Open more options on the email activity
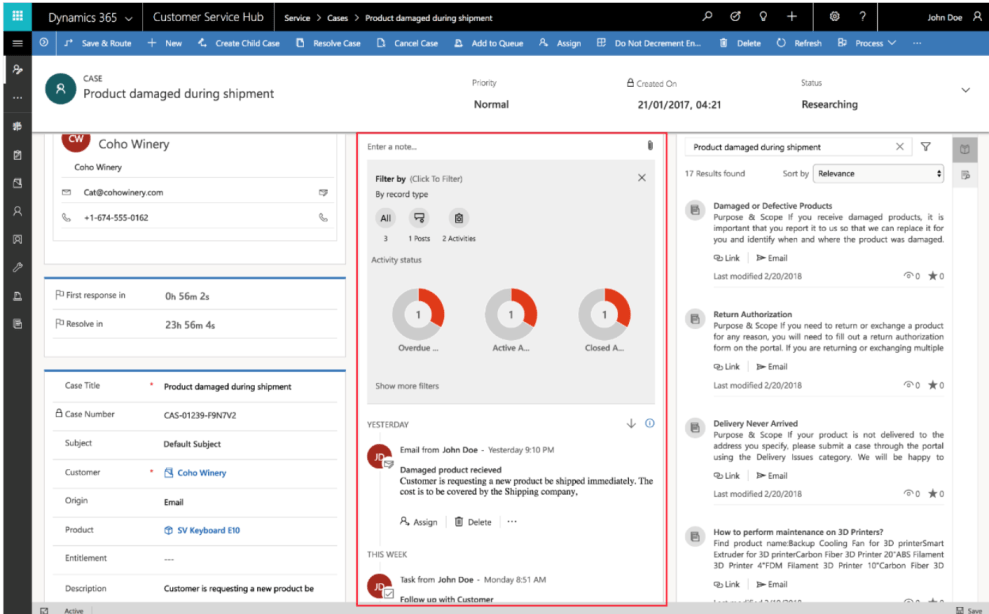The height and width of the screenshot is (614, 989). pyautogui.click(x=512, y=522)
